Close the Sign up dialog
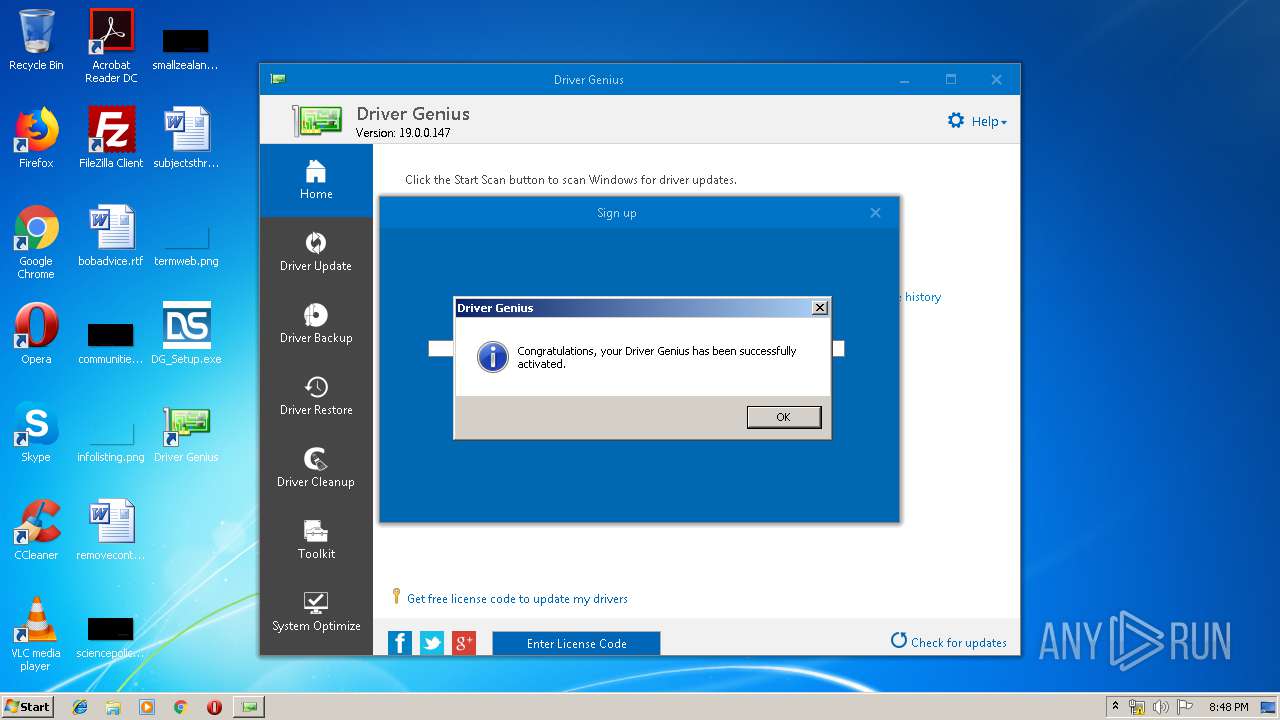Image resolution: width=1280 pixels, height=720 pixels. tap(875, 212)
